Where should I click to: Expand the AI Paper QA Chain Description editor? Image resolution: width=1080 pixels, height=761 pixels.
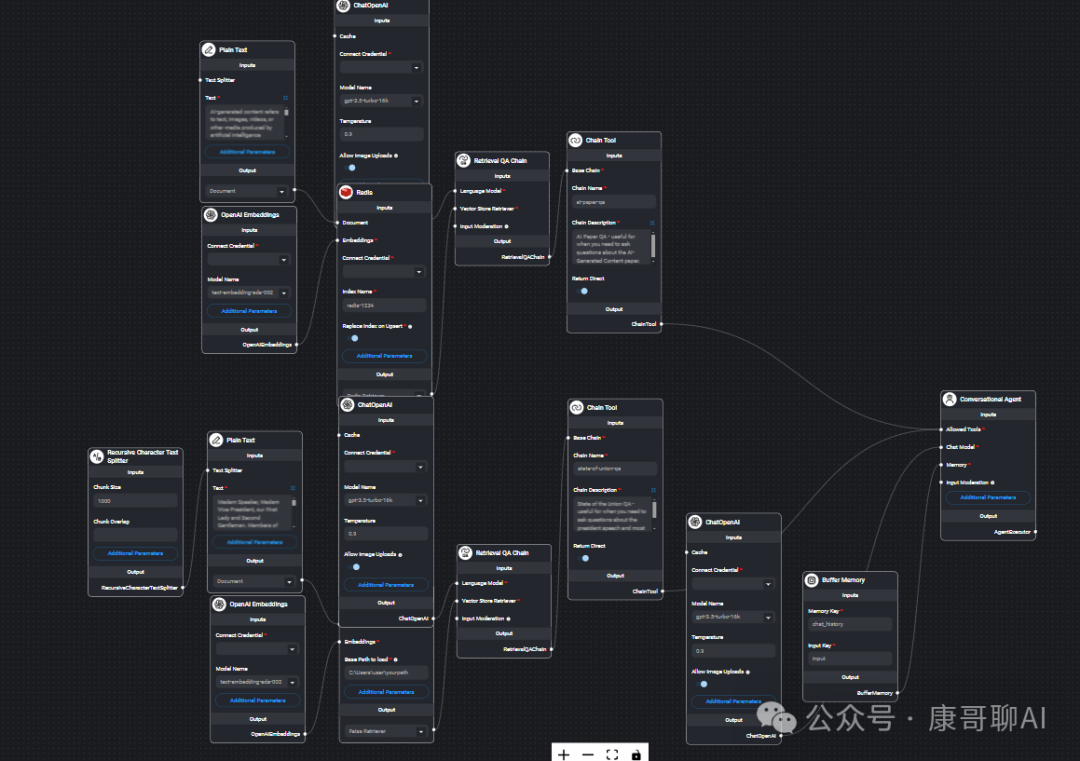click(652, 222)
